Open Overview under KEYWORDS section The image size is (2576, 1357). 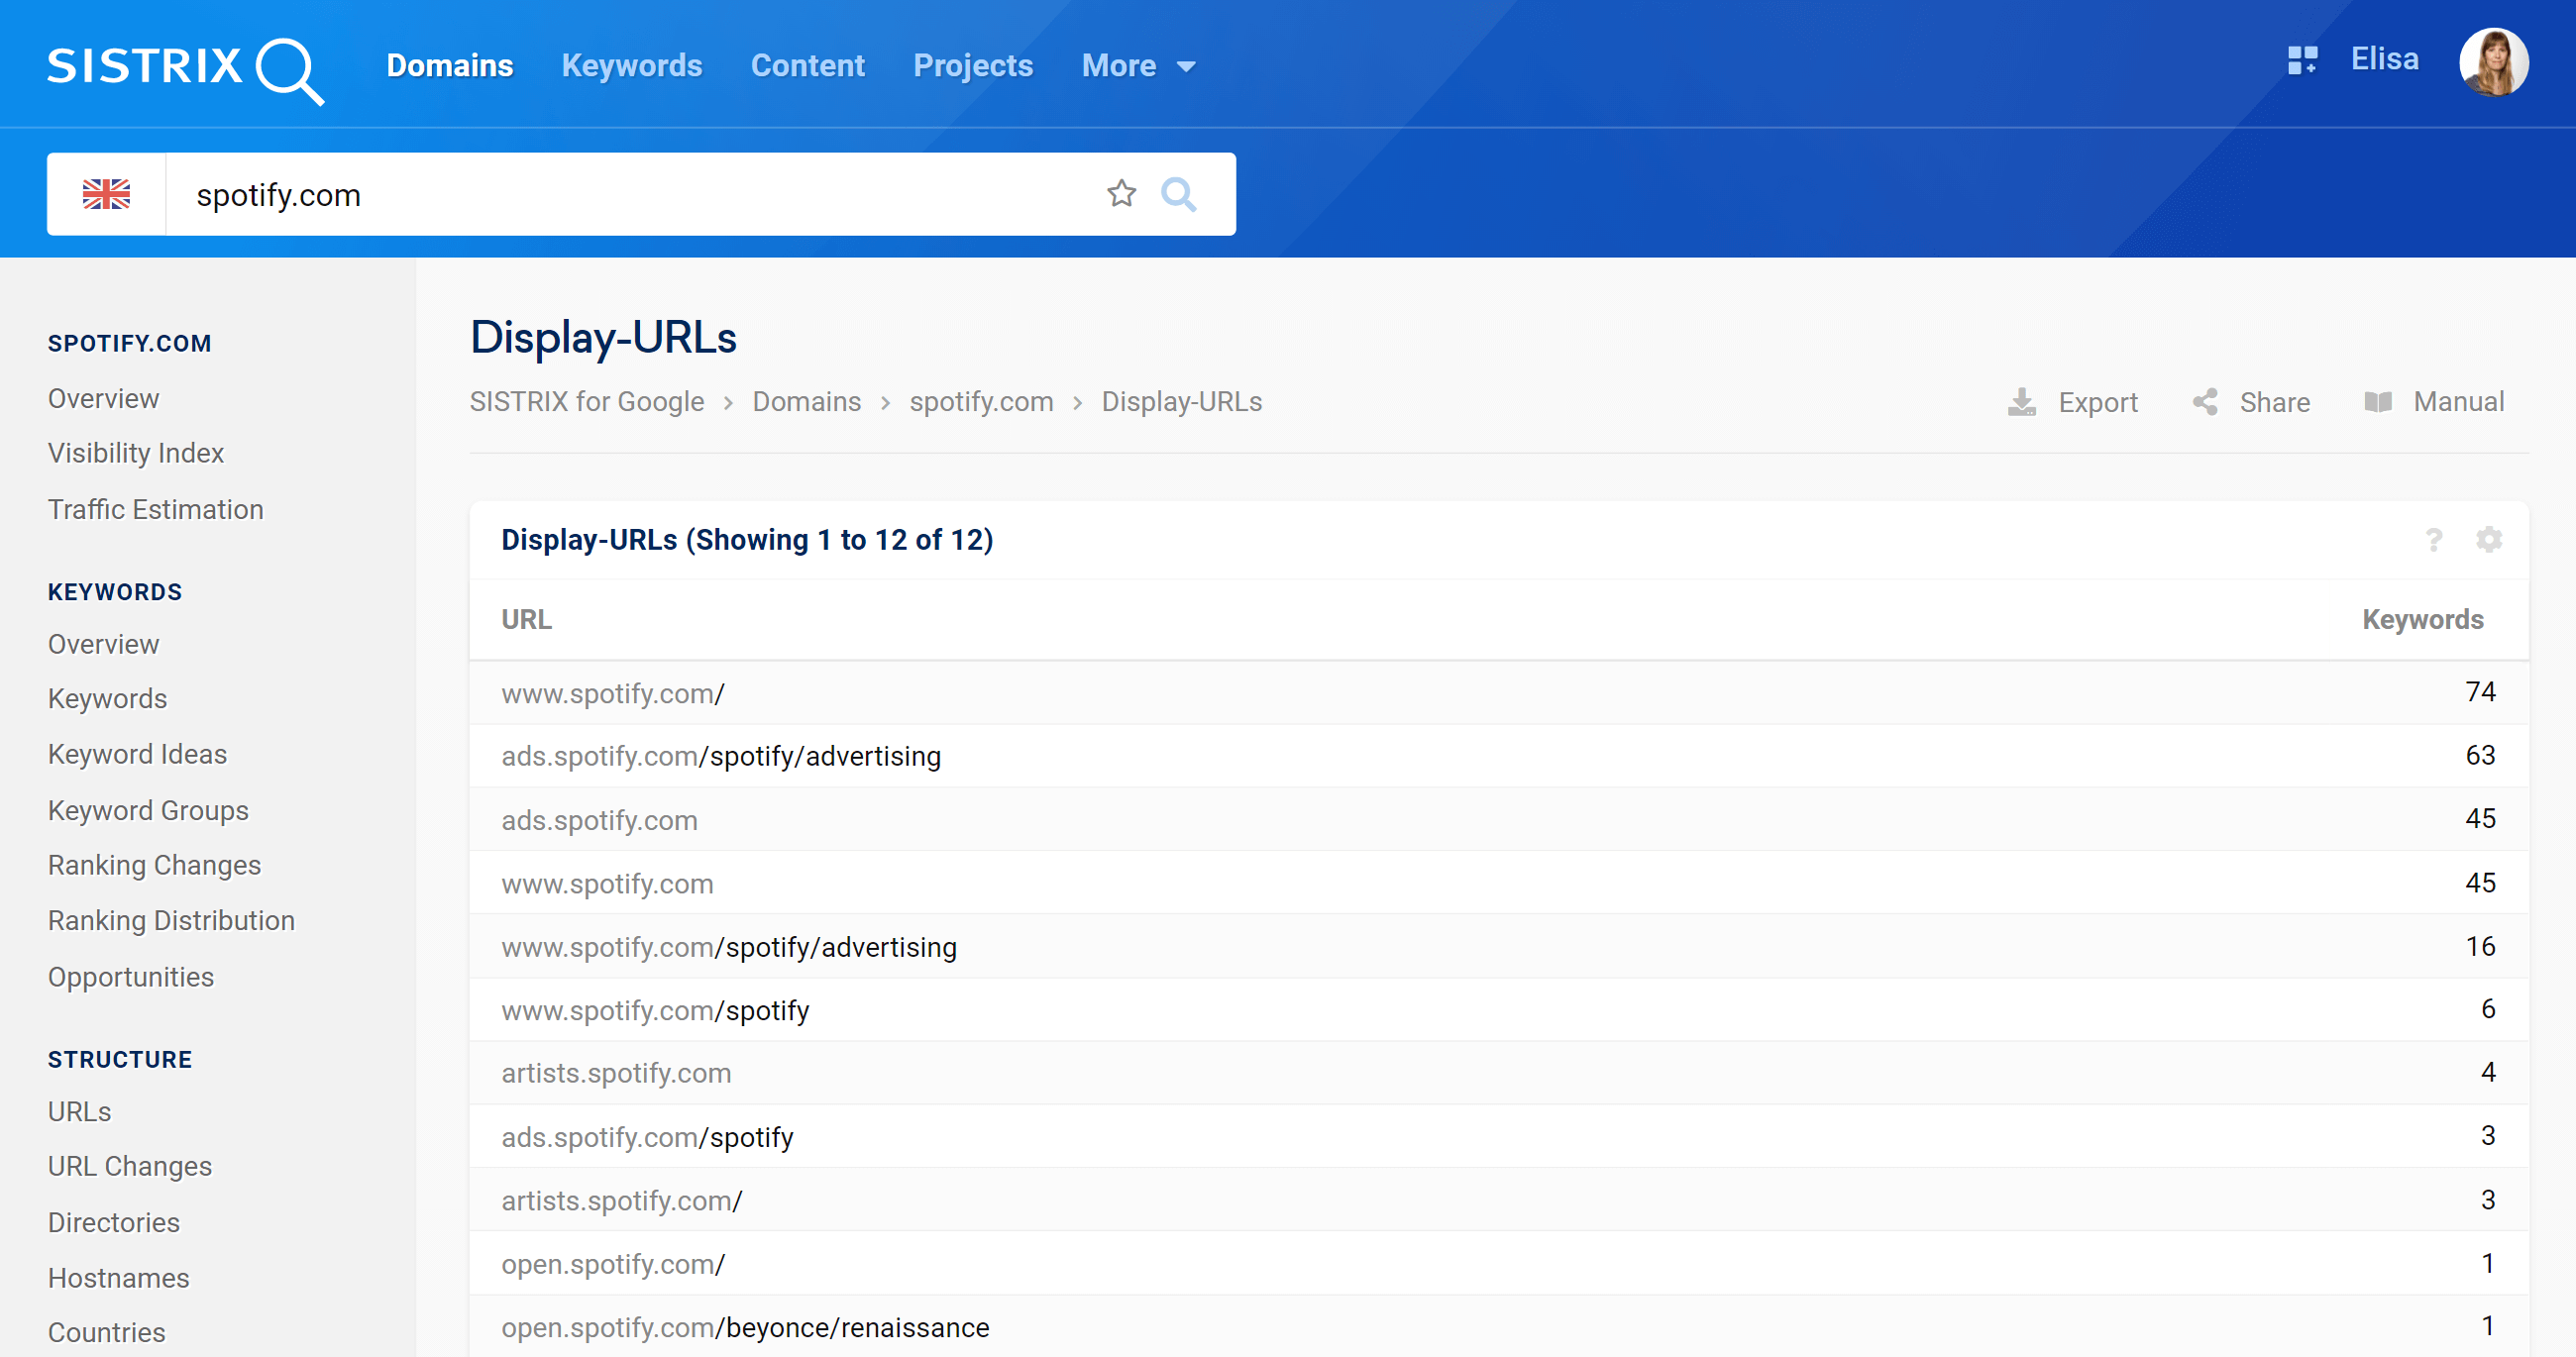[x=103, y=644]
